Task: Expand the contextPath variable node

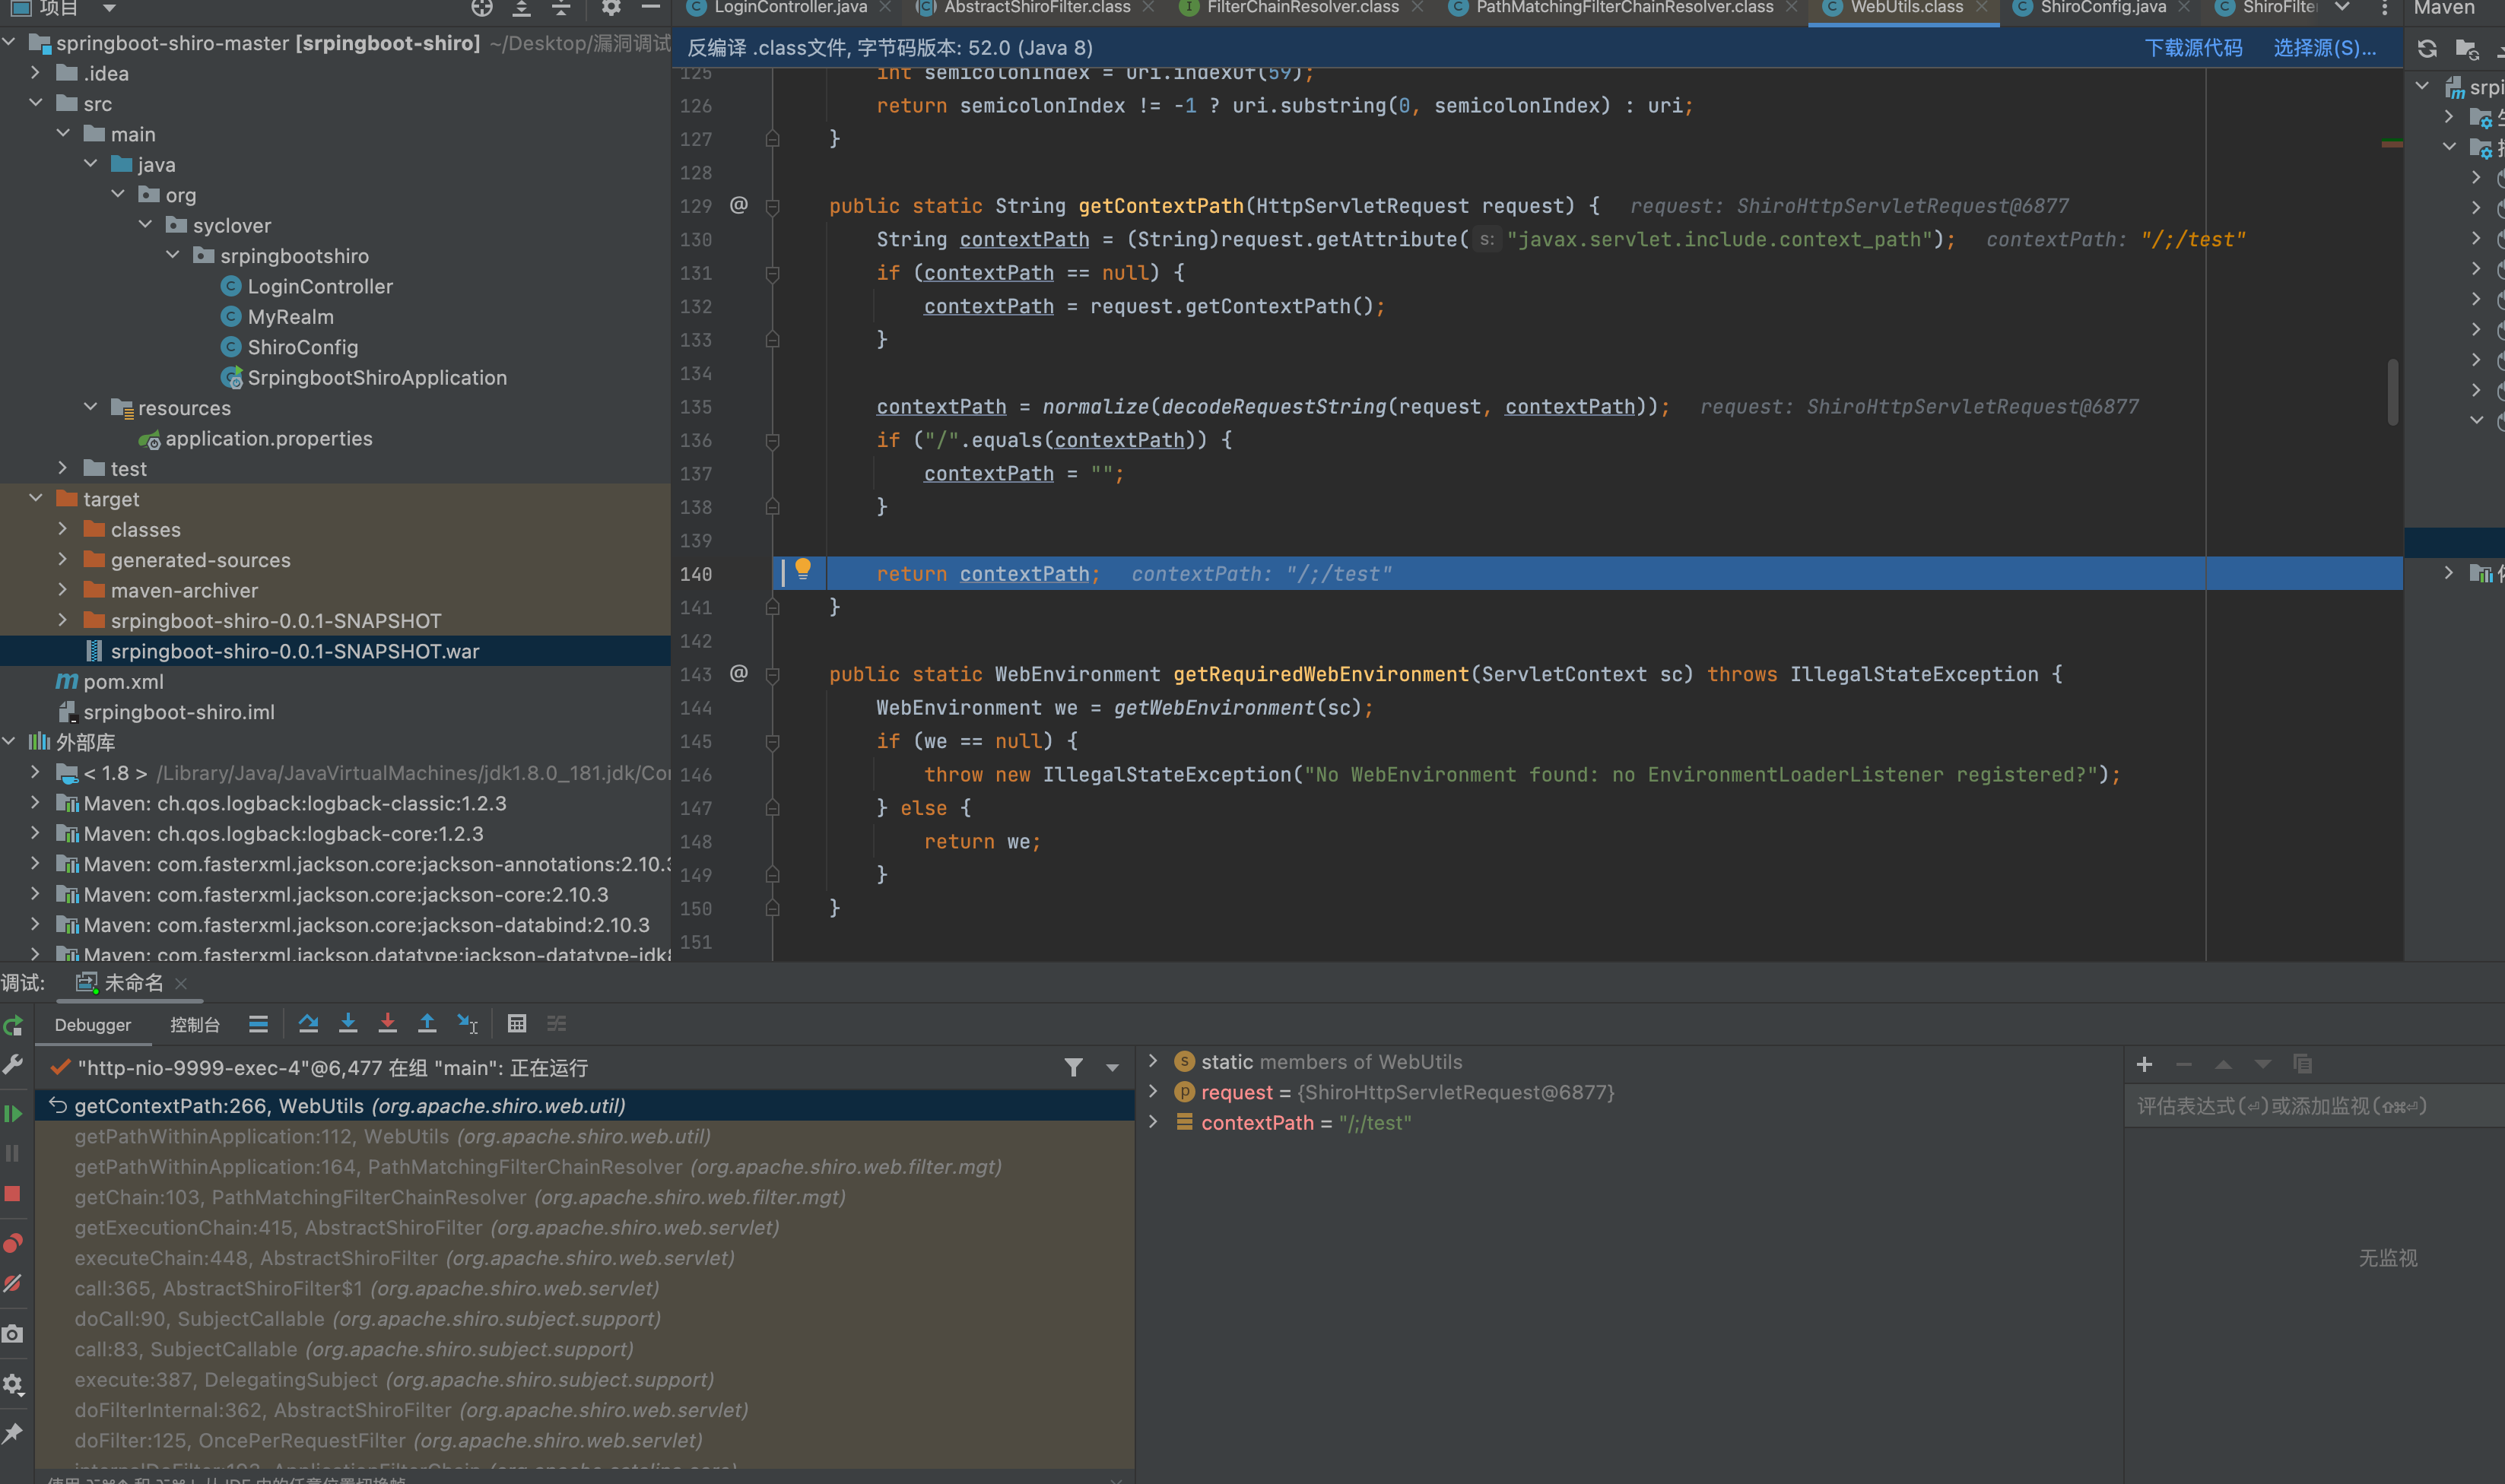Action: point(1153,1122)
